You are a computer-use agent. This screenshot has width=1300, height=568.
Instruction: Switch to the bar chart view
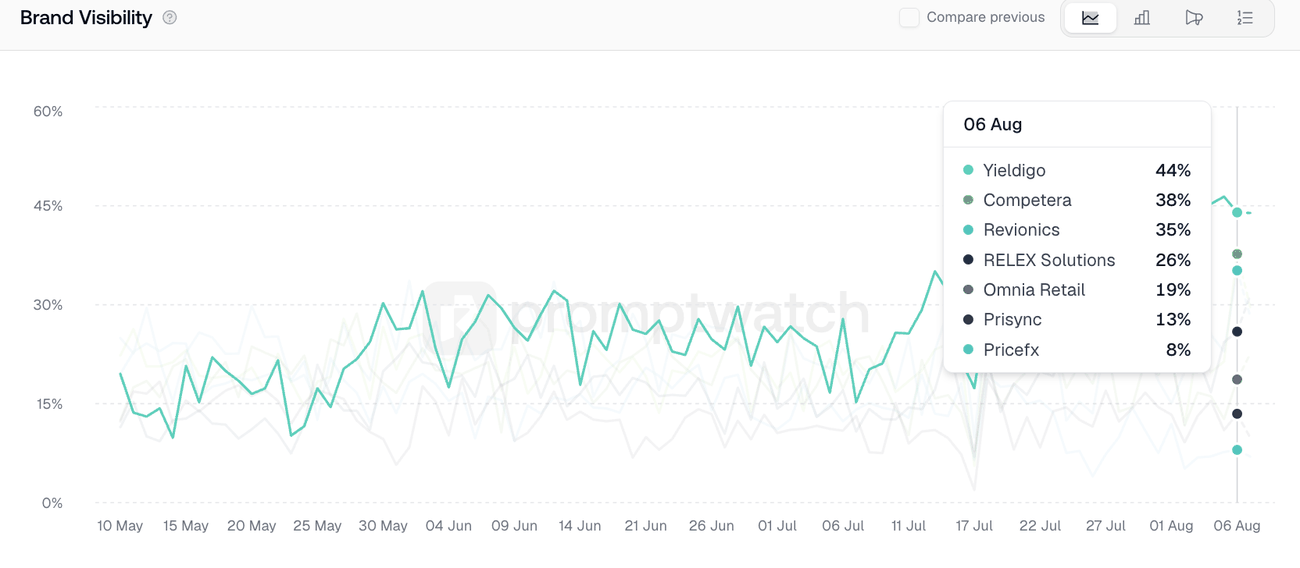[x=1142, y=18]
